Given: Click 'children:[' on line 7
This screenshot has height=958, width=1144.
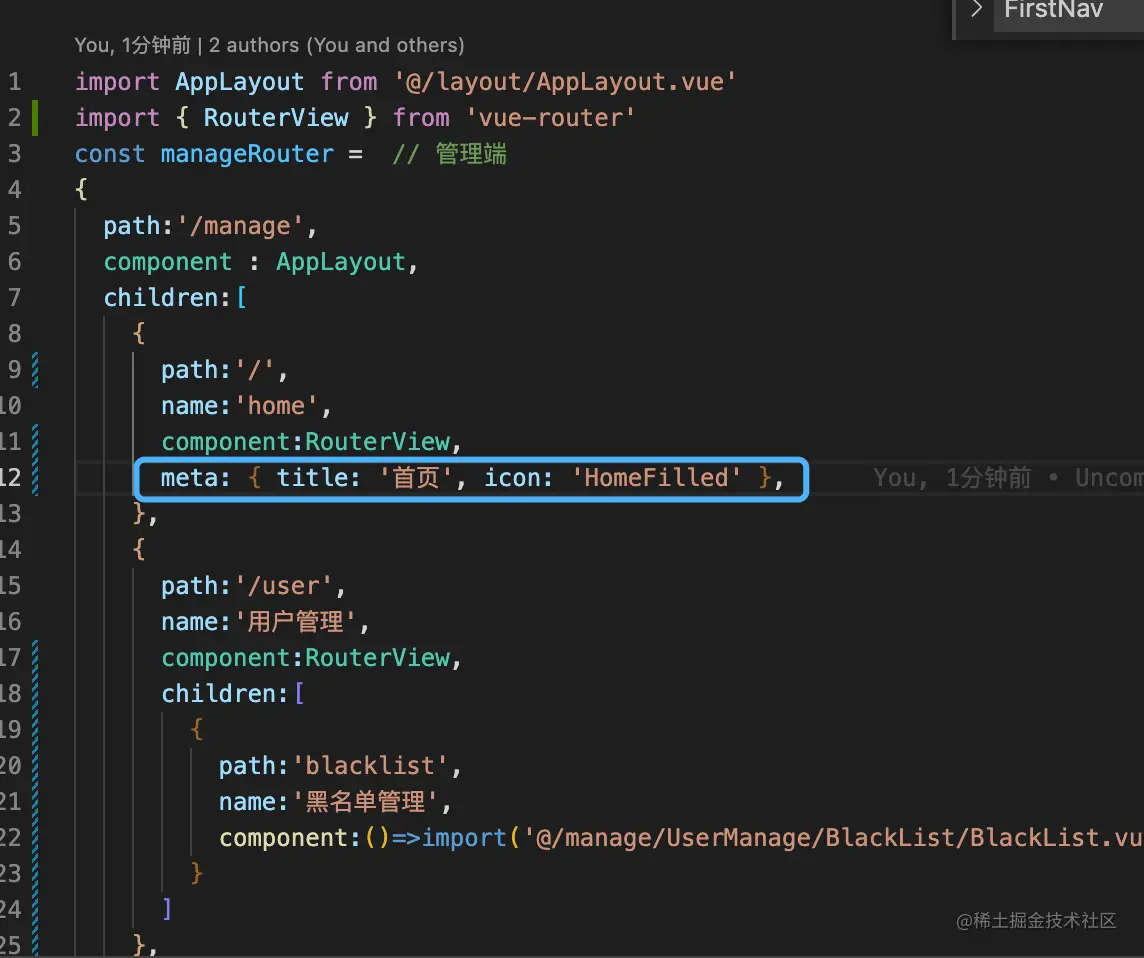Looking at the screenshot, I should (x=175, y=298).
